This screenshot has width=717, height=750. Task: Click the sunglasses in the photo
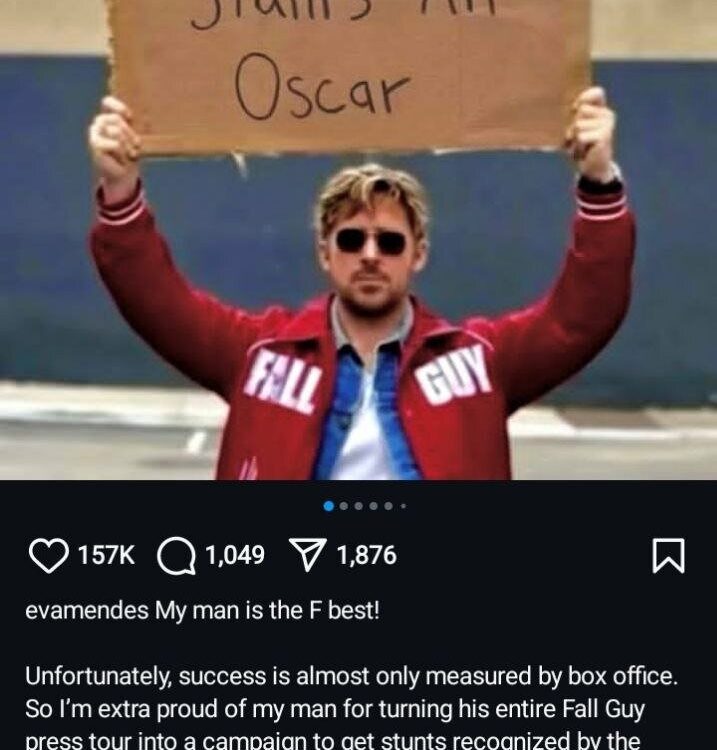pyautogui.click(x=371, y=241)
